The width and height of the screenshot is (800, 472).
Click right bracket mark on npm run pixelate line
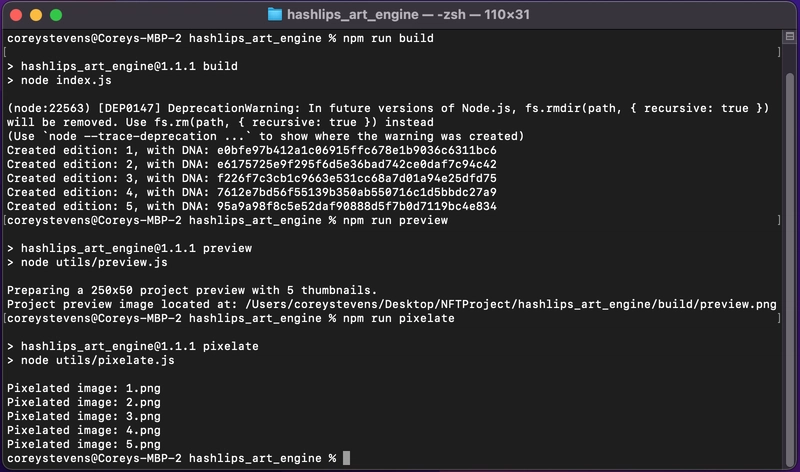click(x=779, y=318)
